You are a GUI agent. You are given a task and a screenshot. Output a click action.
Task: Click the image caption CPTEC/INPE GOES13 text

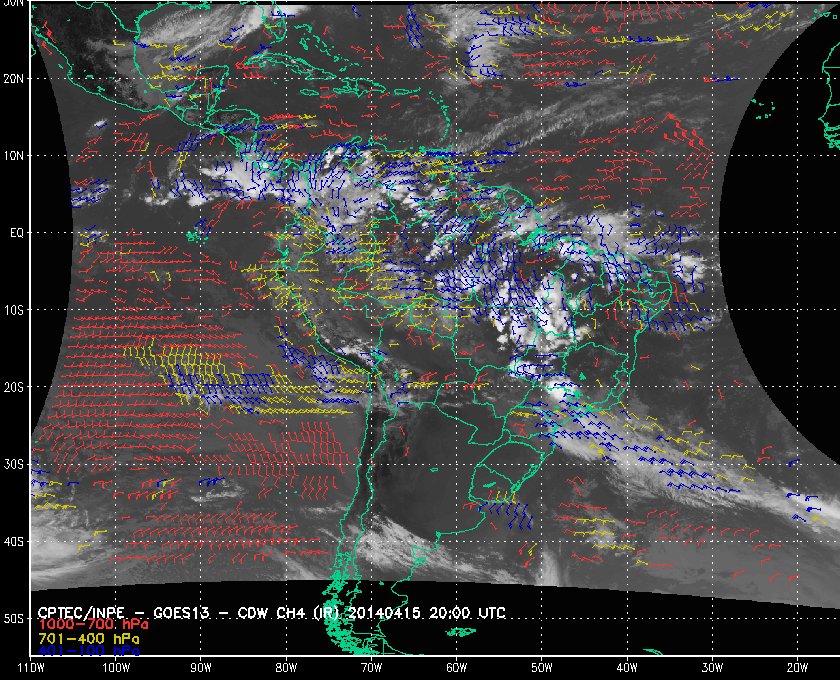tap(272, 613)
